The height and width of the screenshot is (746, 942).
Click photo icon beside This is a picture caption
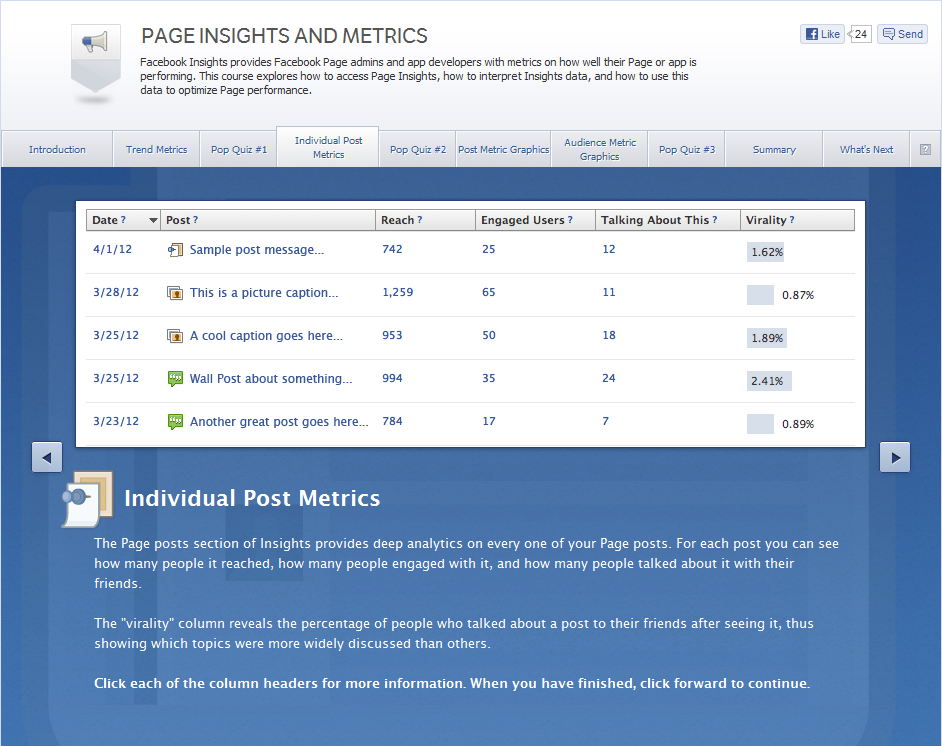point(175,293)
